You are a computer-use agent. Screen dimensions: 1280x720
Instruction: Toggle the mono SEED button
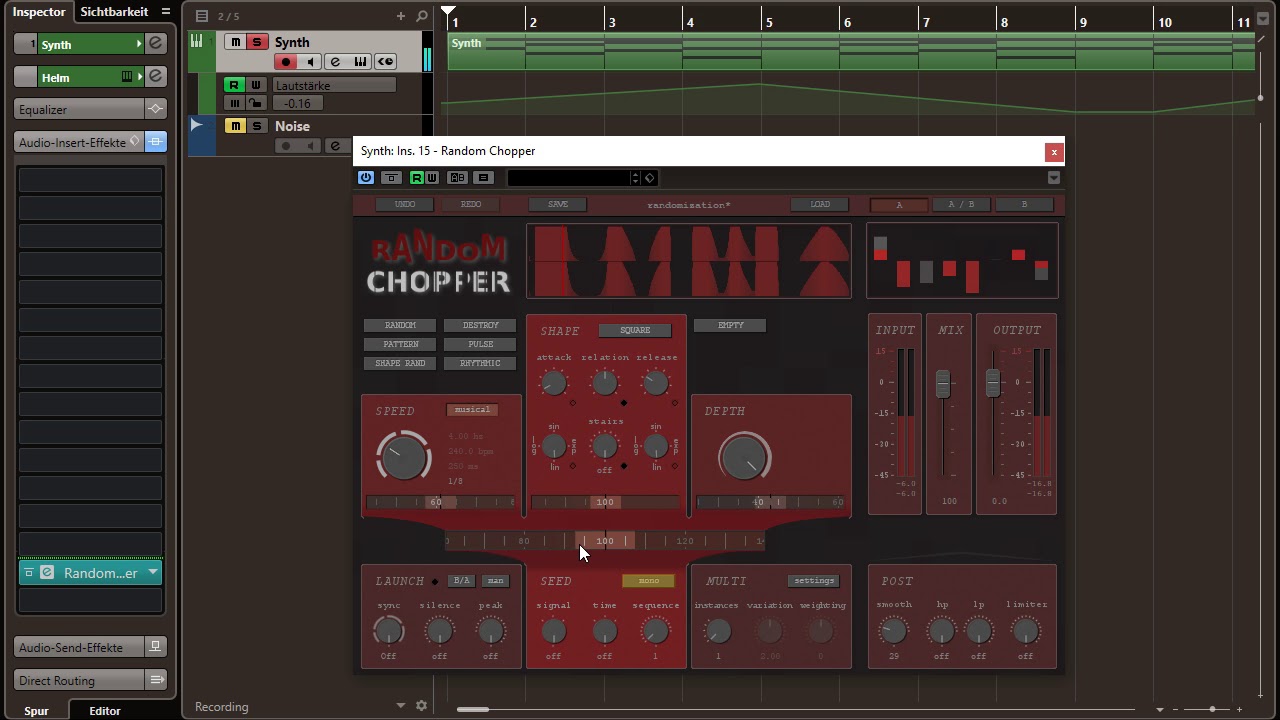pyautogui.click(x=649, y=580)
